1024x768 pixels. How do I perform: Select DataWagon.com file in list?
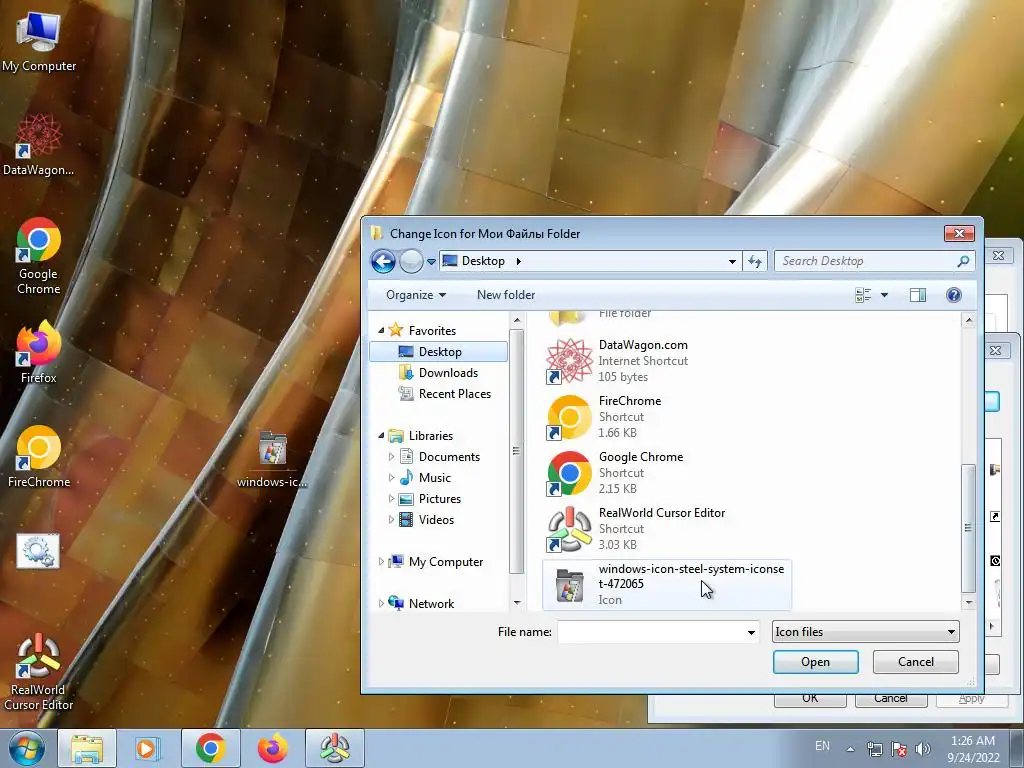tap(667, 360)
